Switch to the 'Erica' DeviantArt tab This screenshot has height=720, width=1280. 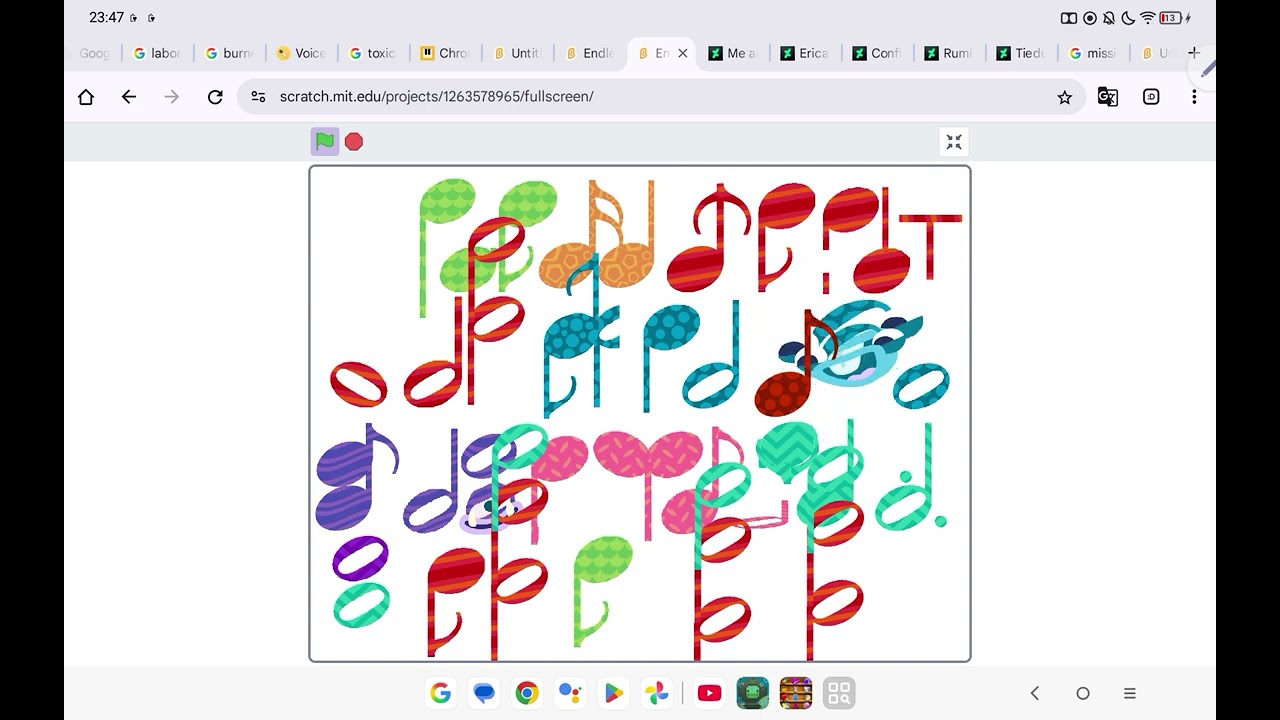click(x=806, y=53)
